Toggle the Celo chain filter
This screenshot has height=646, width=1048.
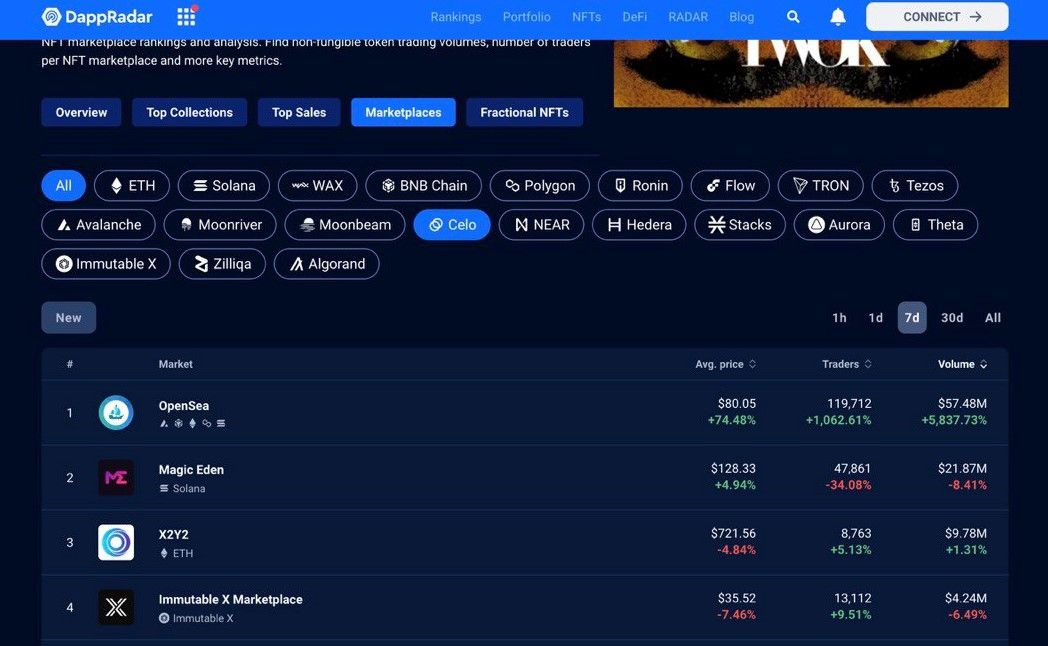point(452,224)
